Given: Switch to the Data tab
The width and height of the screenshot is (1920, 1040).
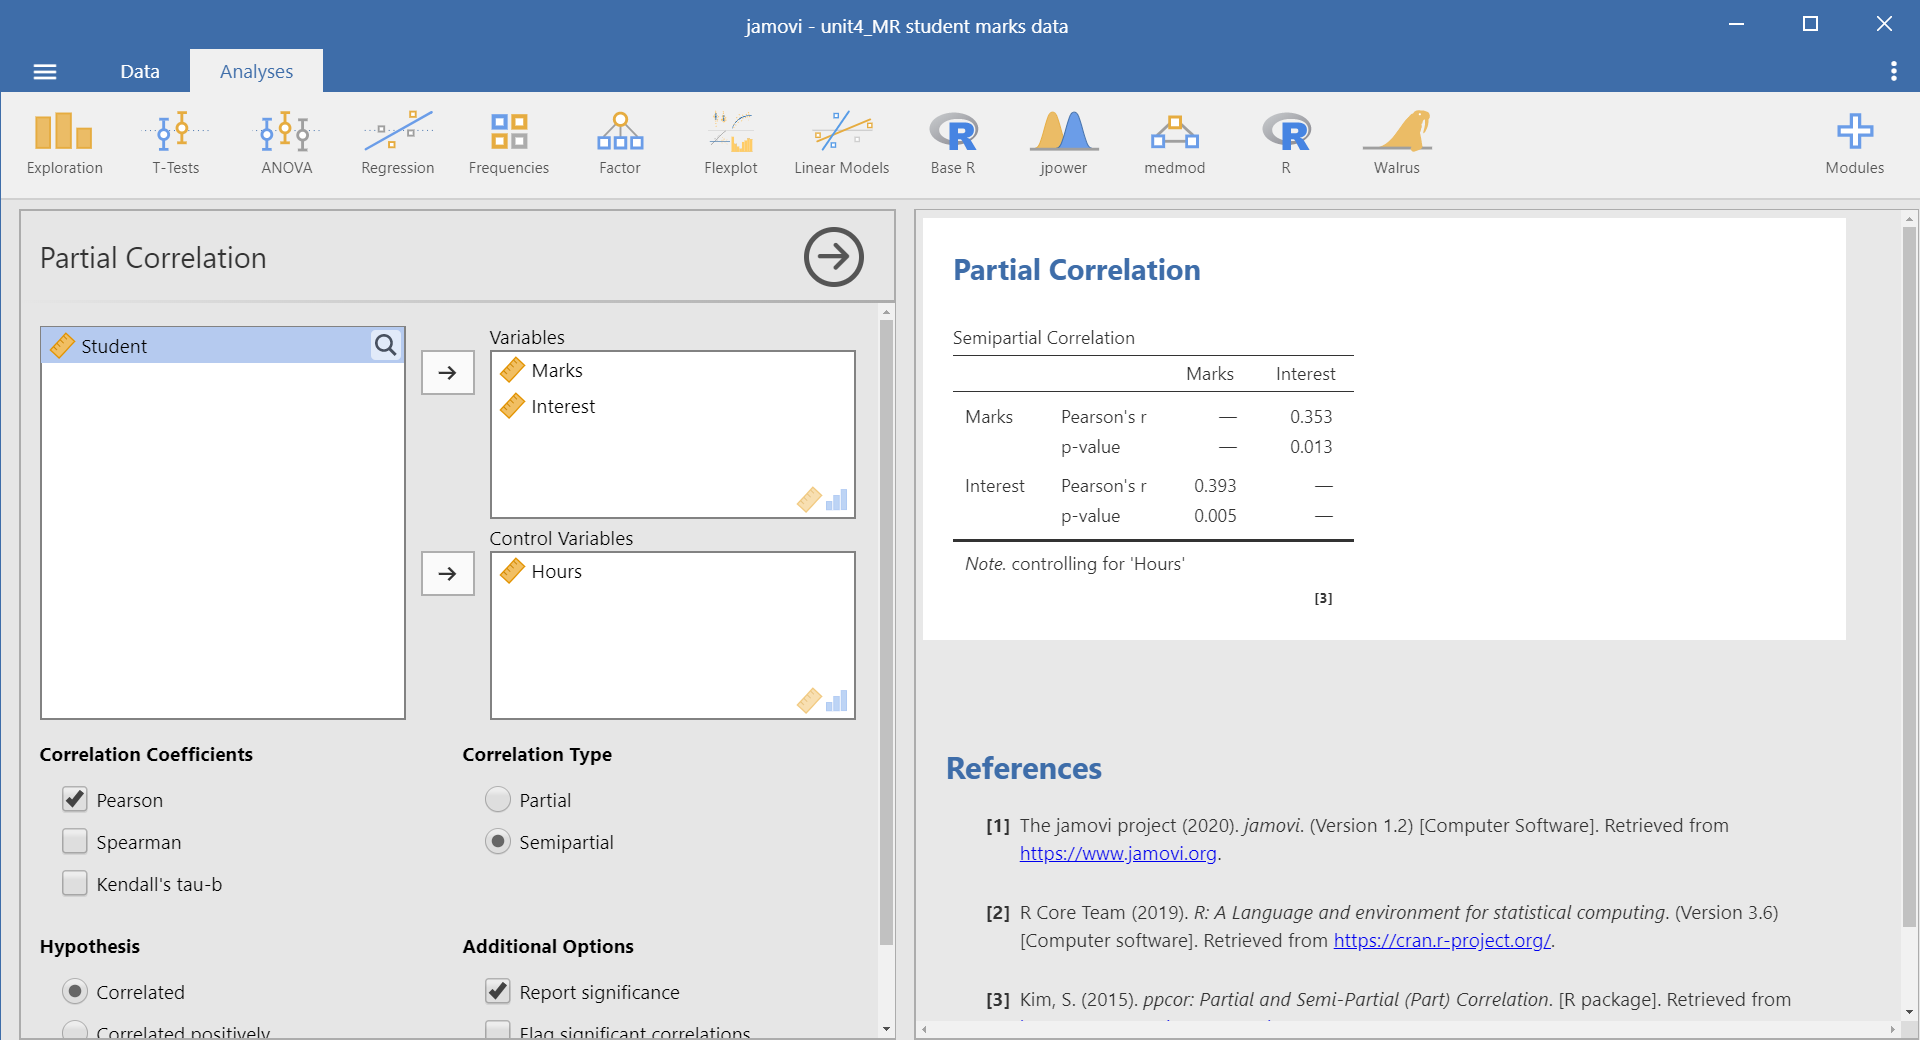Looking at the screenshot, I should 140,71.
